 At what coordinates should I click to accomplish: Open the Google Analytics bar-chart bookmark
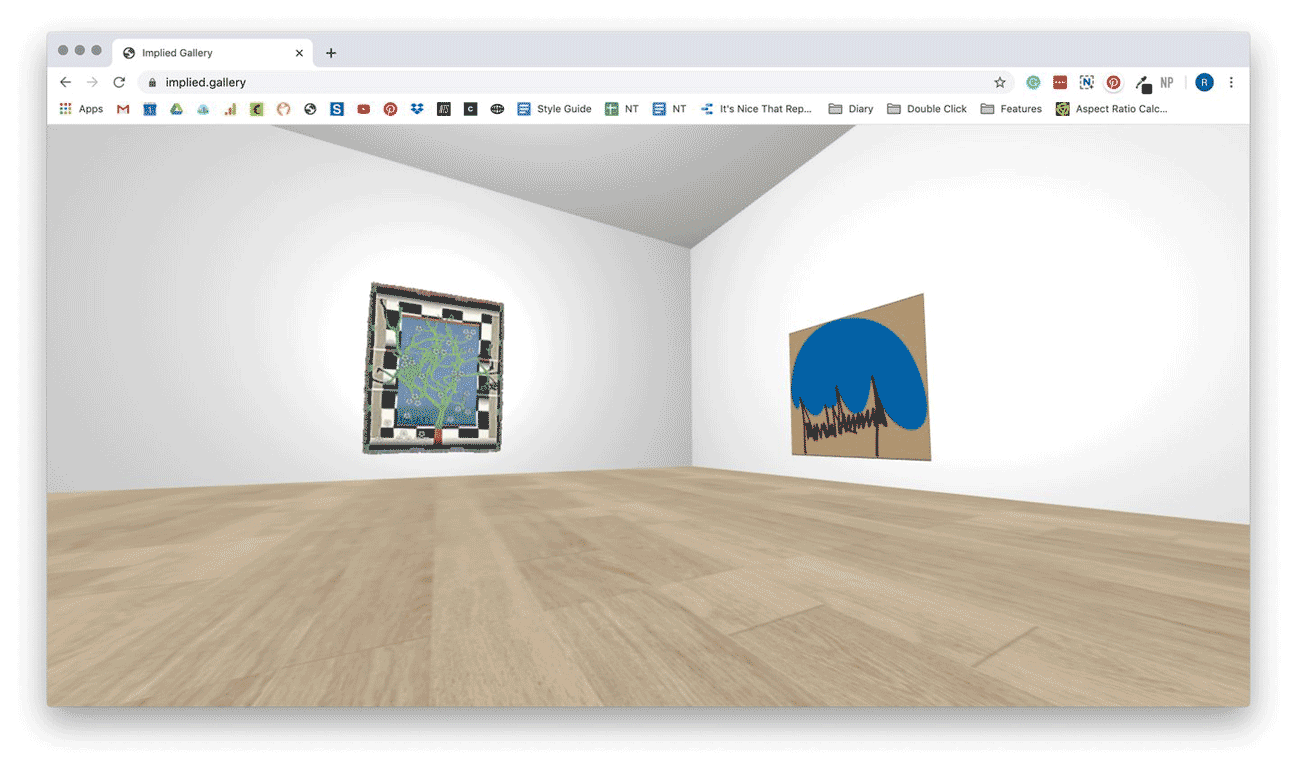[230, 109]
